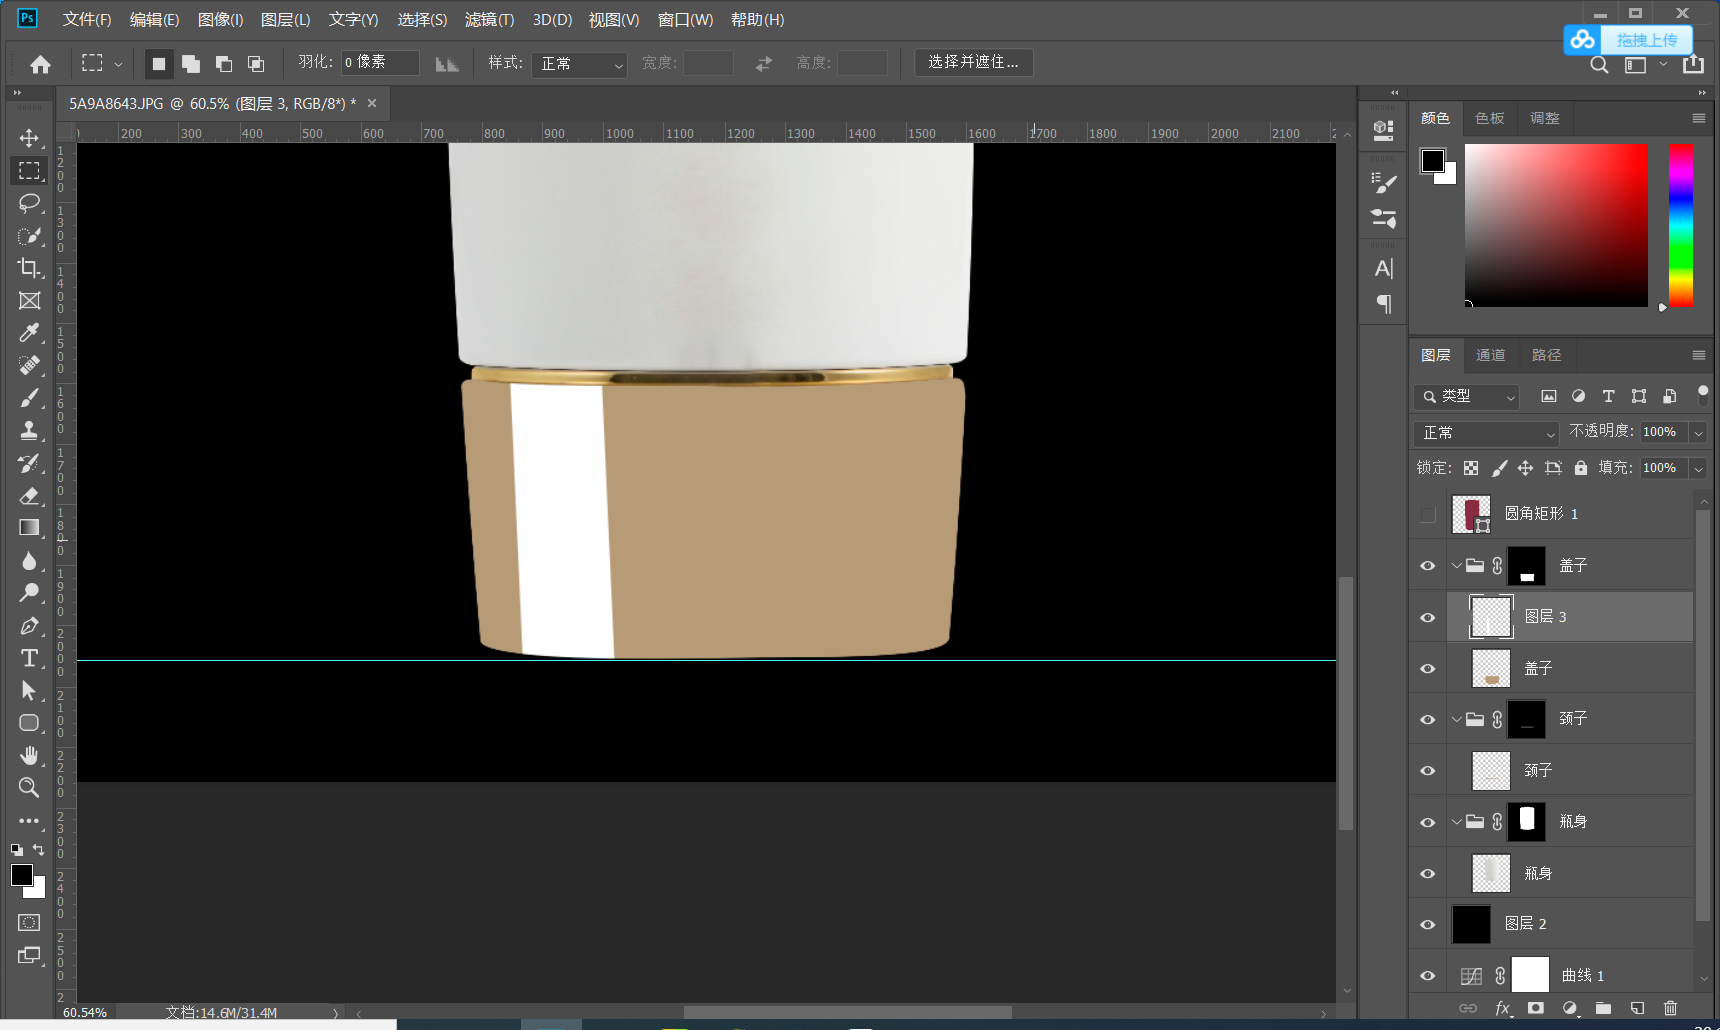This screenshot has width=1720, height=1030.
Task: Open the 窗口(W) menu
Action: [685, 20]
